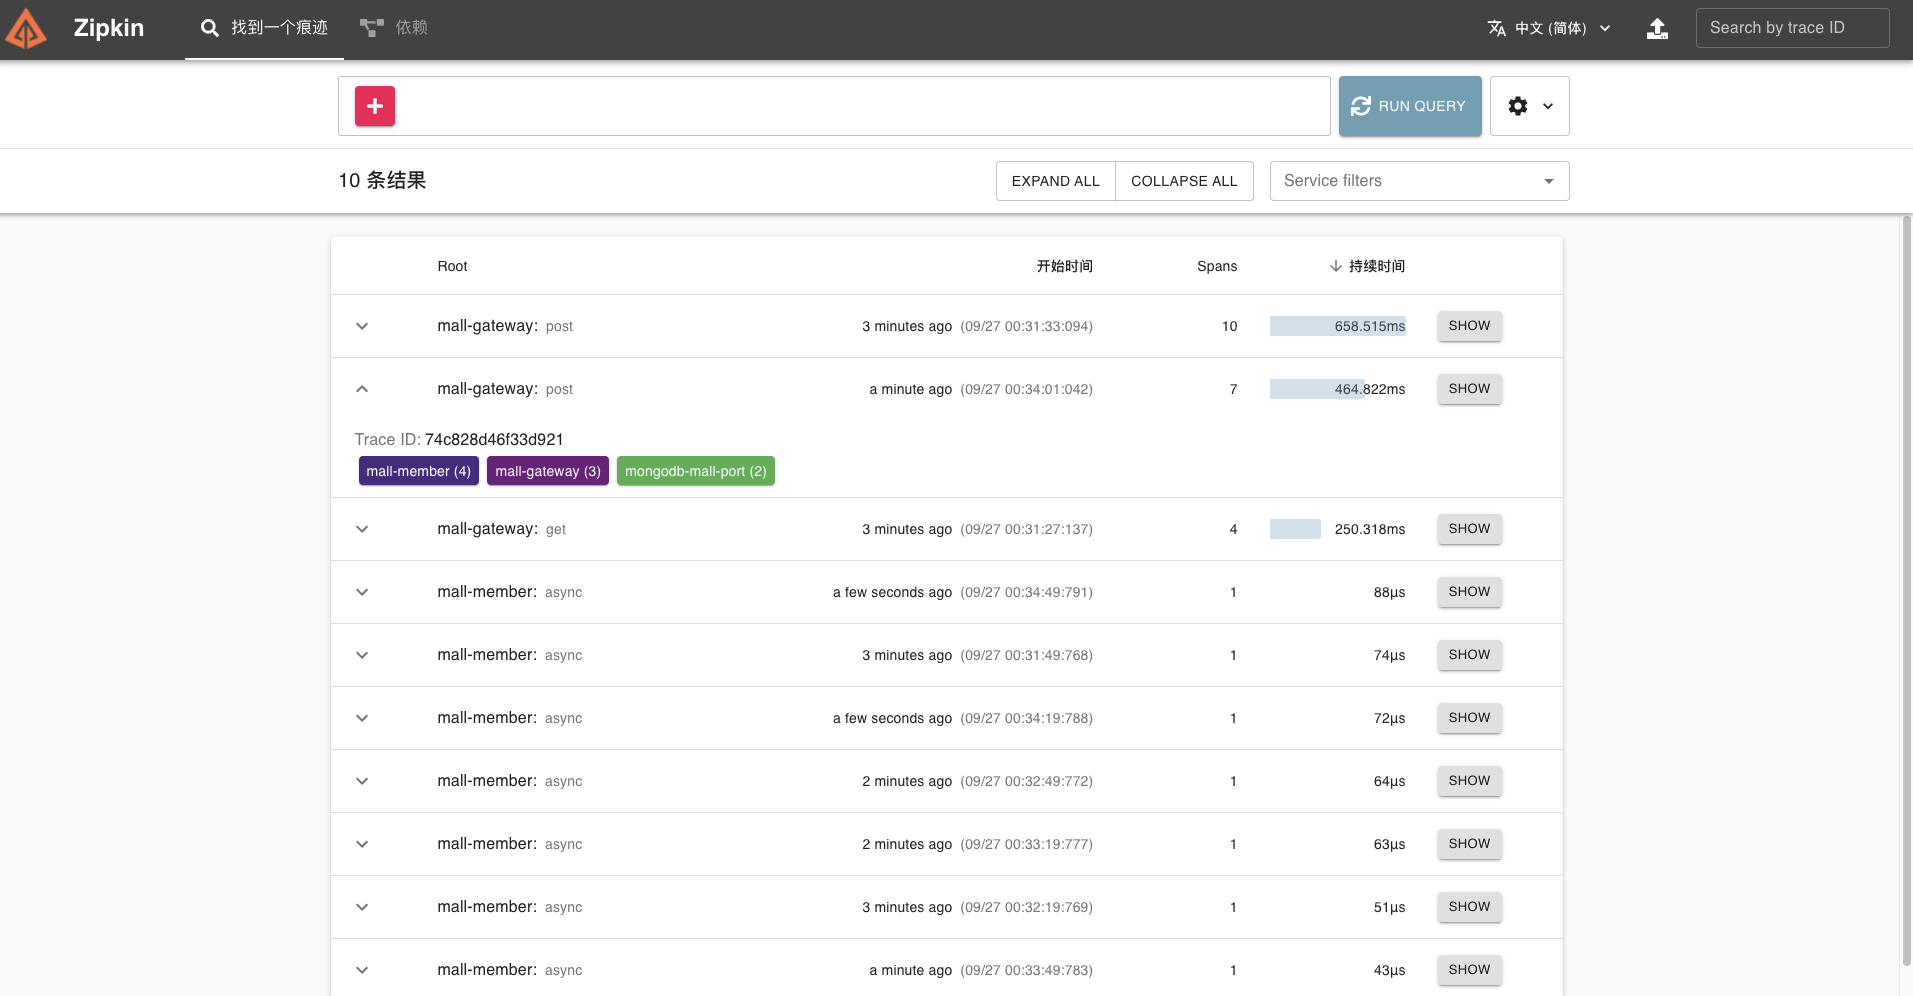The height and width of the screenshot is (996, 1913).
Task: Expand the mall-member async 43µs row
Action: coord(362,970)
